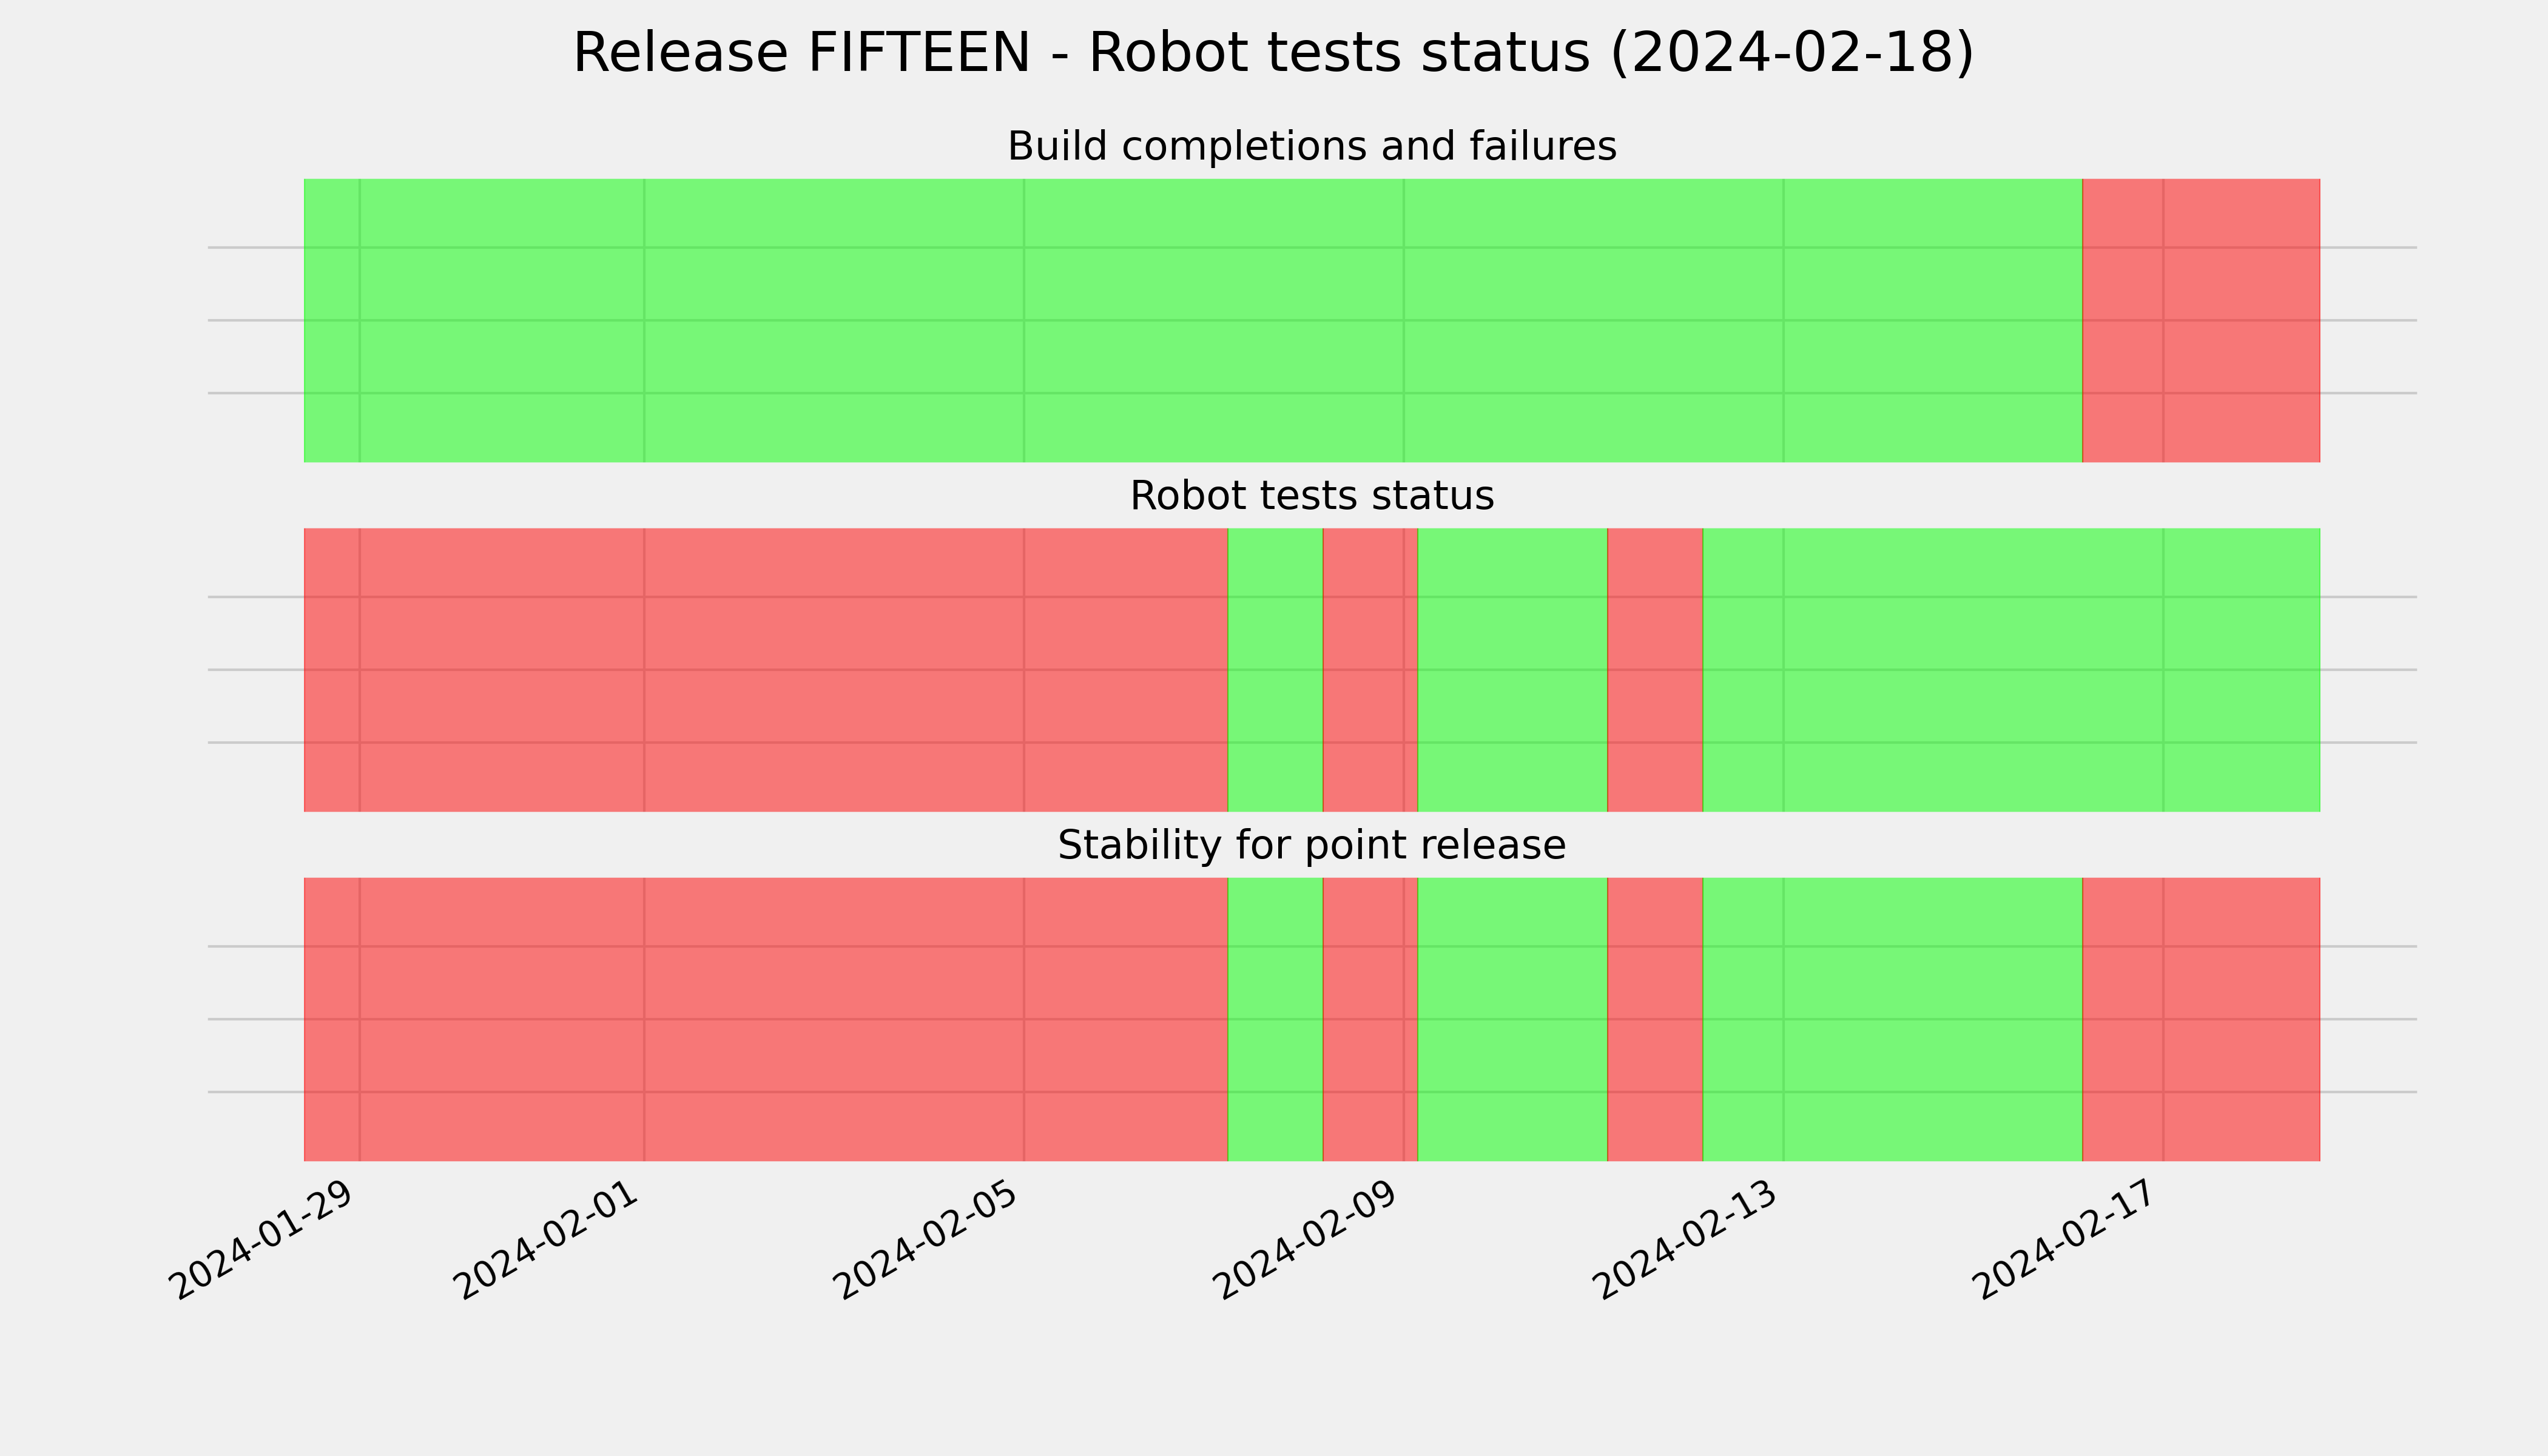This screenshot has height=1456, width=2548.
Task: Click the narrow red band before 2024-02-13 in the Robot tests chart
Action: pyautogui.click(x=1655, y=670)
